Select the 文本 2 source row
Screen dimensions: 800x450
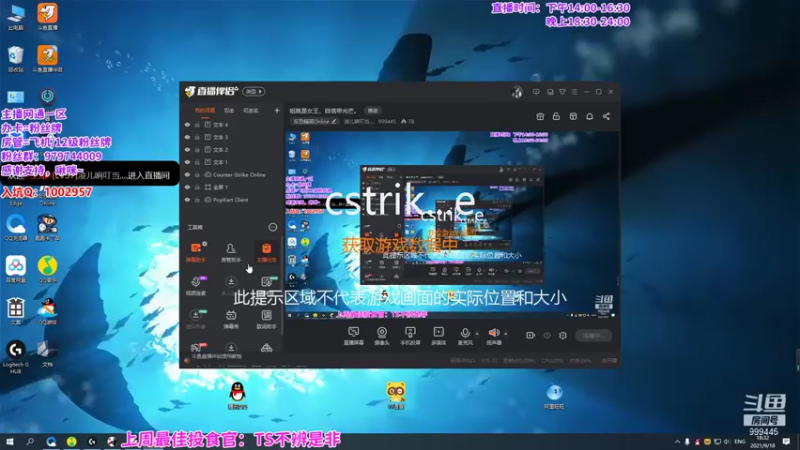[232, 149]
